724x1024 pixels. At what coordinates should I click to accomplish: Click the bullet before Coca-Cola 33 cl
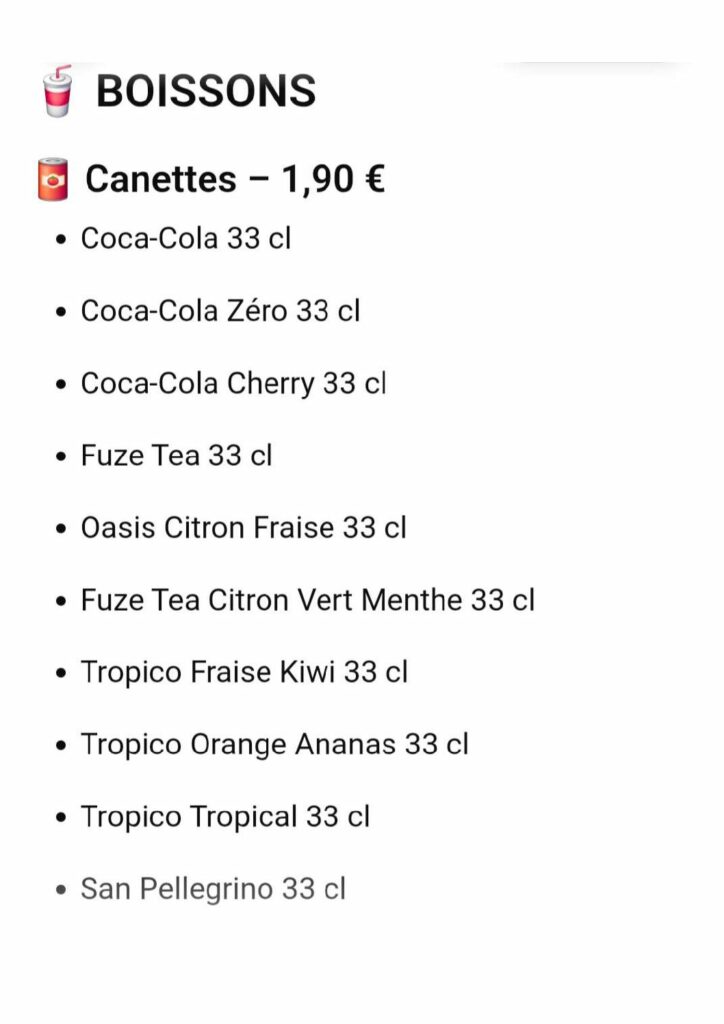pos(61,240)
